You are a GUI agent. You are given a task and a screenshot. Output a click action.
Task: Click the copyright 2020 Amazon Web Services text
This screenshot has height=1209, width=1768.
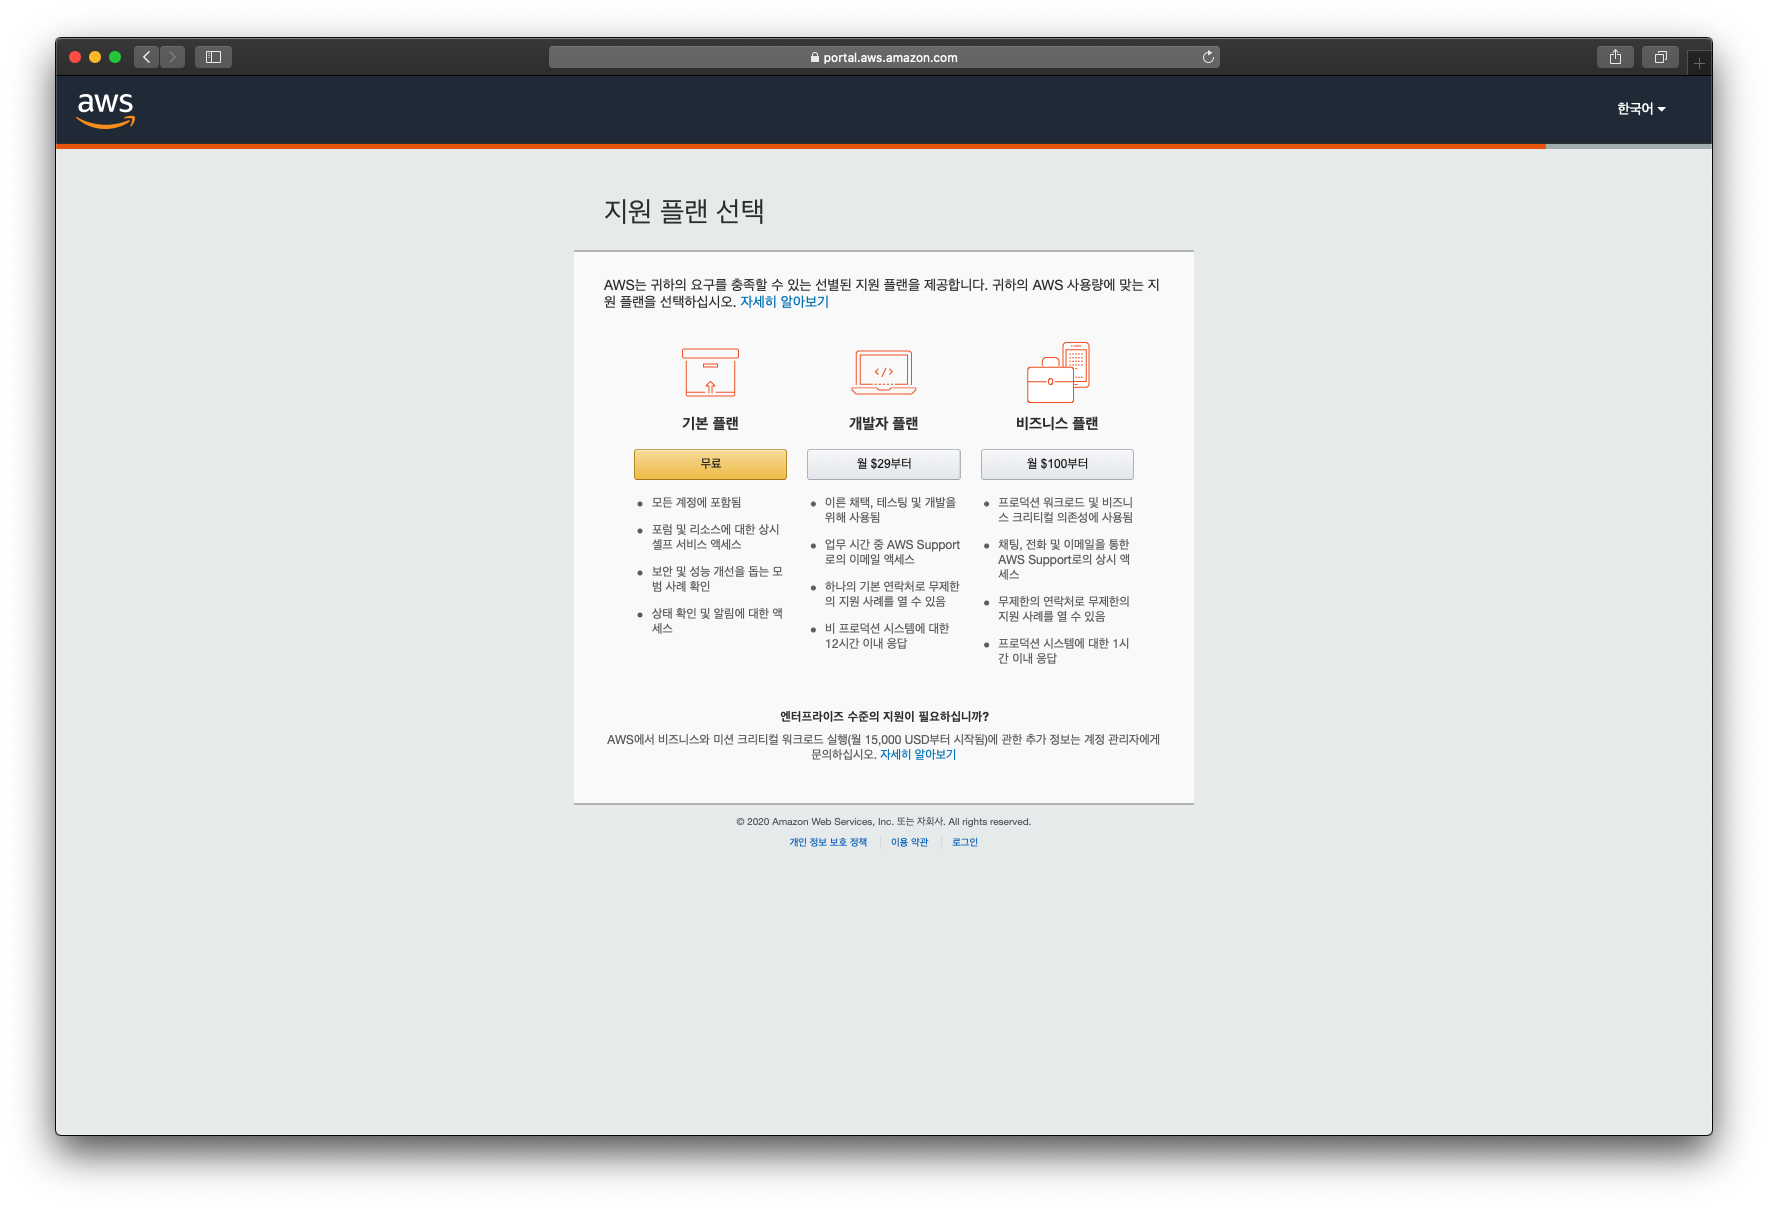[x=884, y=822]
